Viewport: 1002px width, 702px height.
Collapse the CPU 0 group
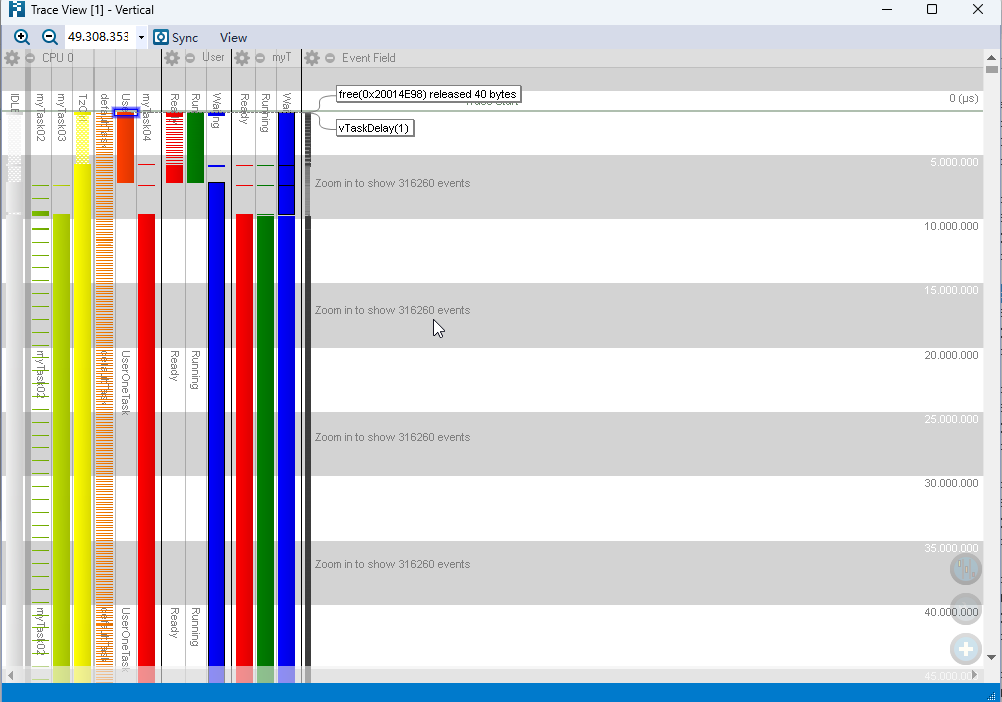coord(30,58)
